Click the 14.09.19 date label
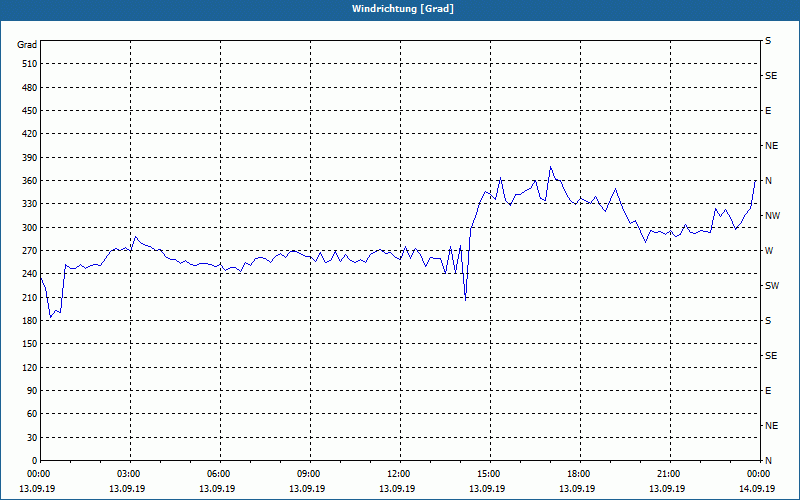This screenshot has height=500, width=800. (x=757, y=489)
